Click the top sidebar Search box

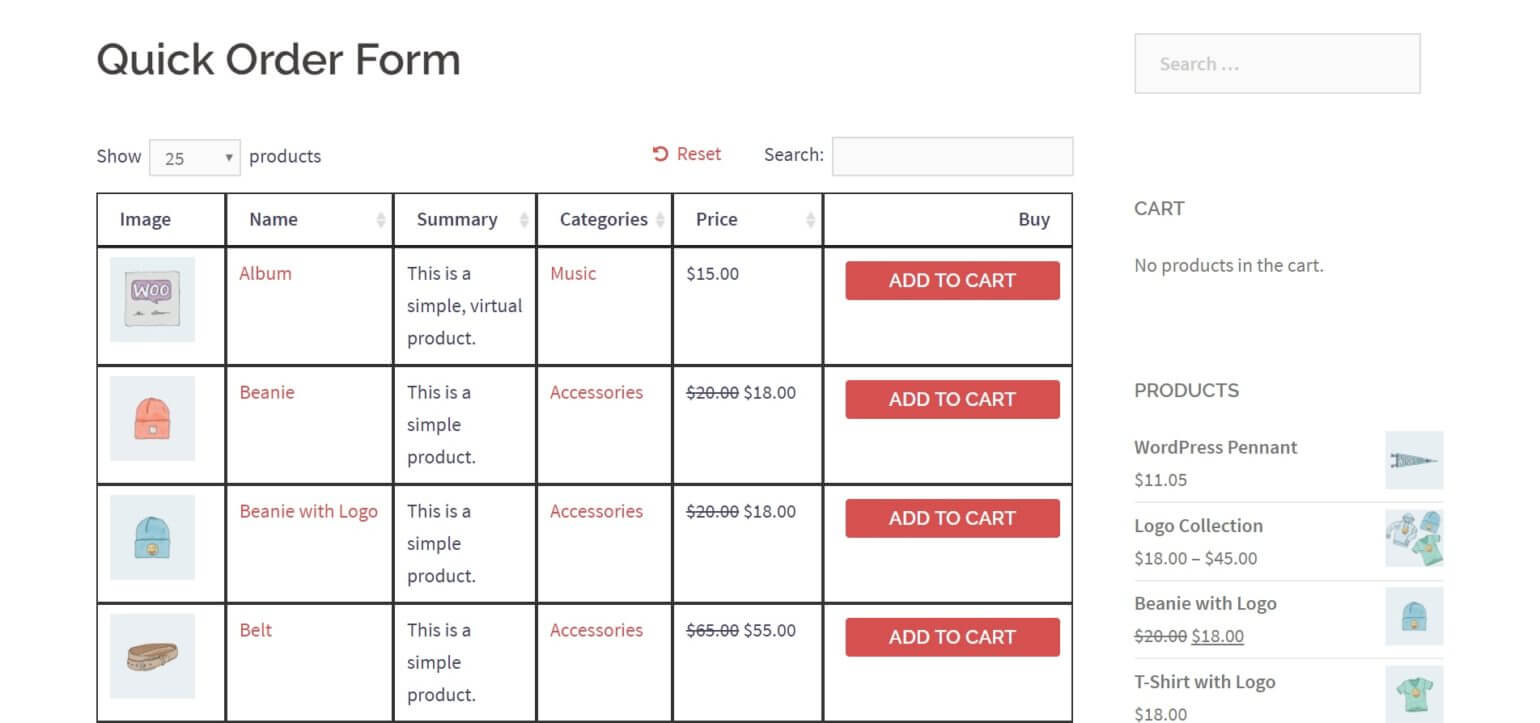tap(1277, 64)
